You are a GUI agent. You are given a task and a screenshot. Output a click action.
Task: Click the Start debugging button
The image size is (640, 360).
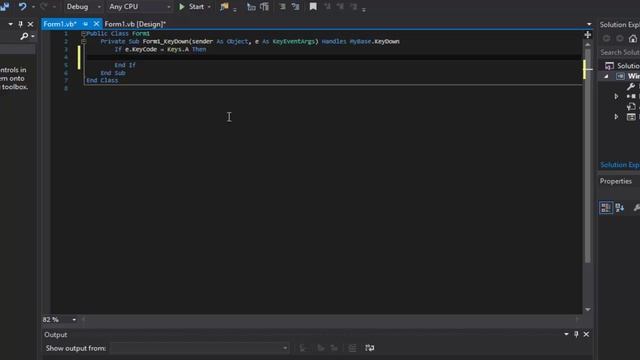point(191,7)
